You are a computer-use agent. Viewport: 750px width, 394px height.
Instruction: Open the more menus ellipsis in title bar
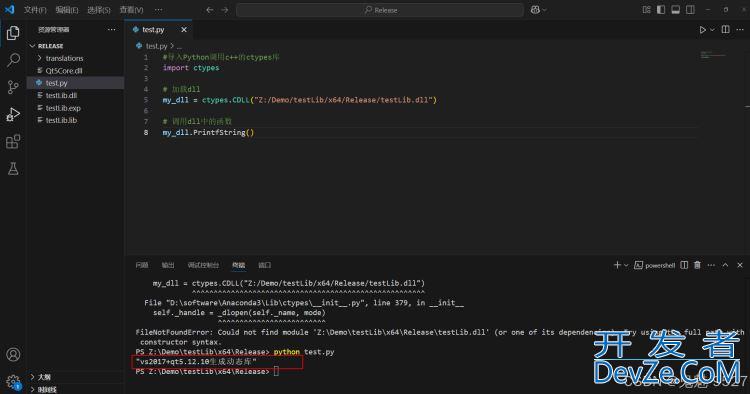click(158, 10)
